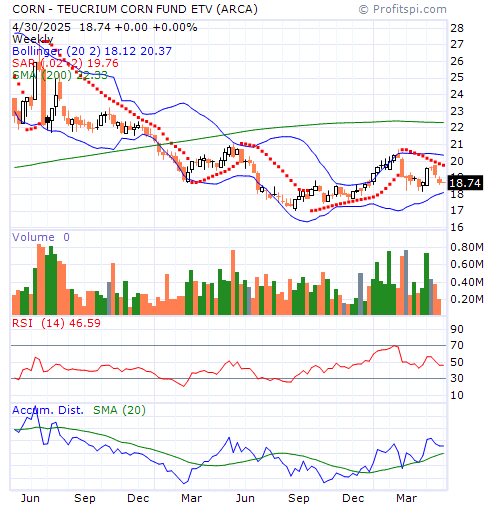This screenshot has height=521, width=500.
Task: Click the 22 price axis label
Action: [457, 127]
